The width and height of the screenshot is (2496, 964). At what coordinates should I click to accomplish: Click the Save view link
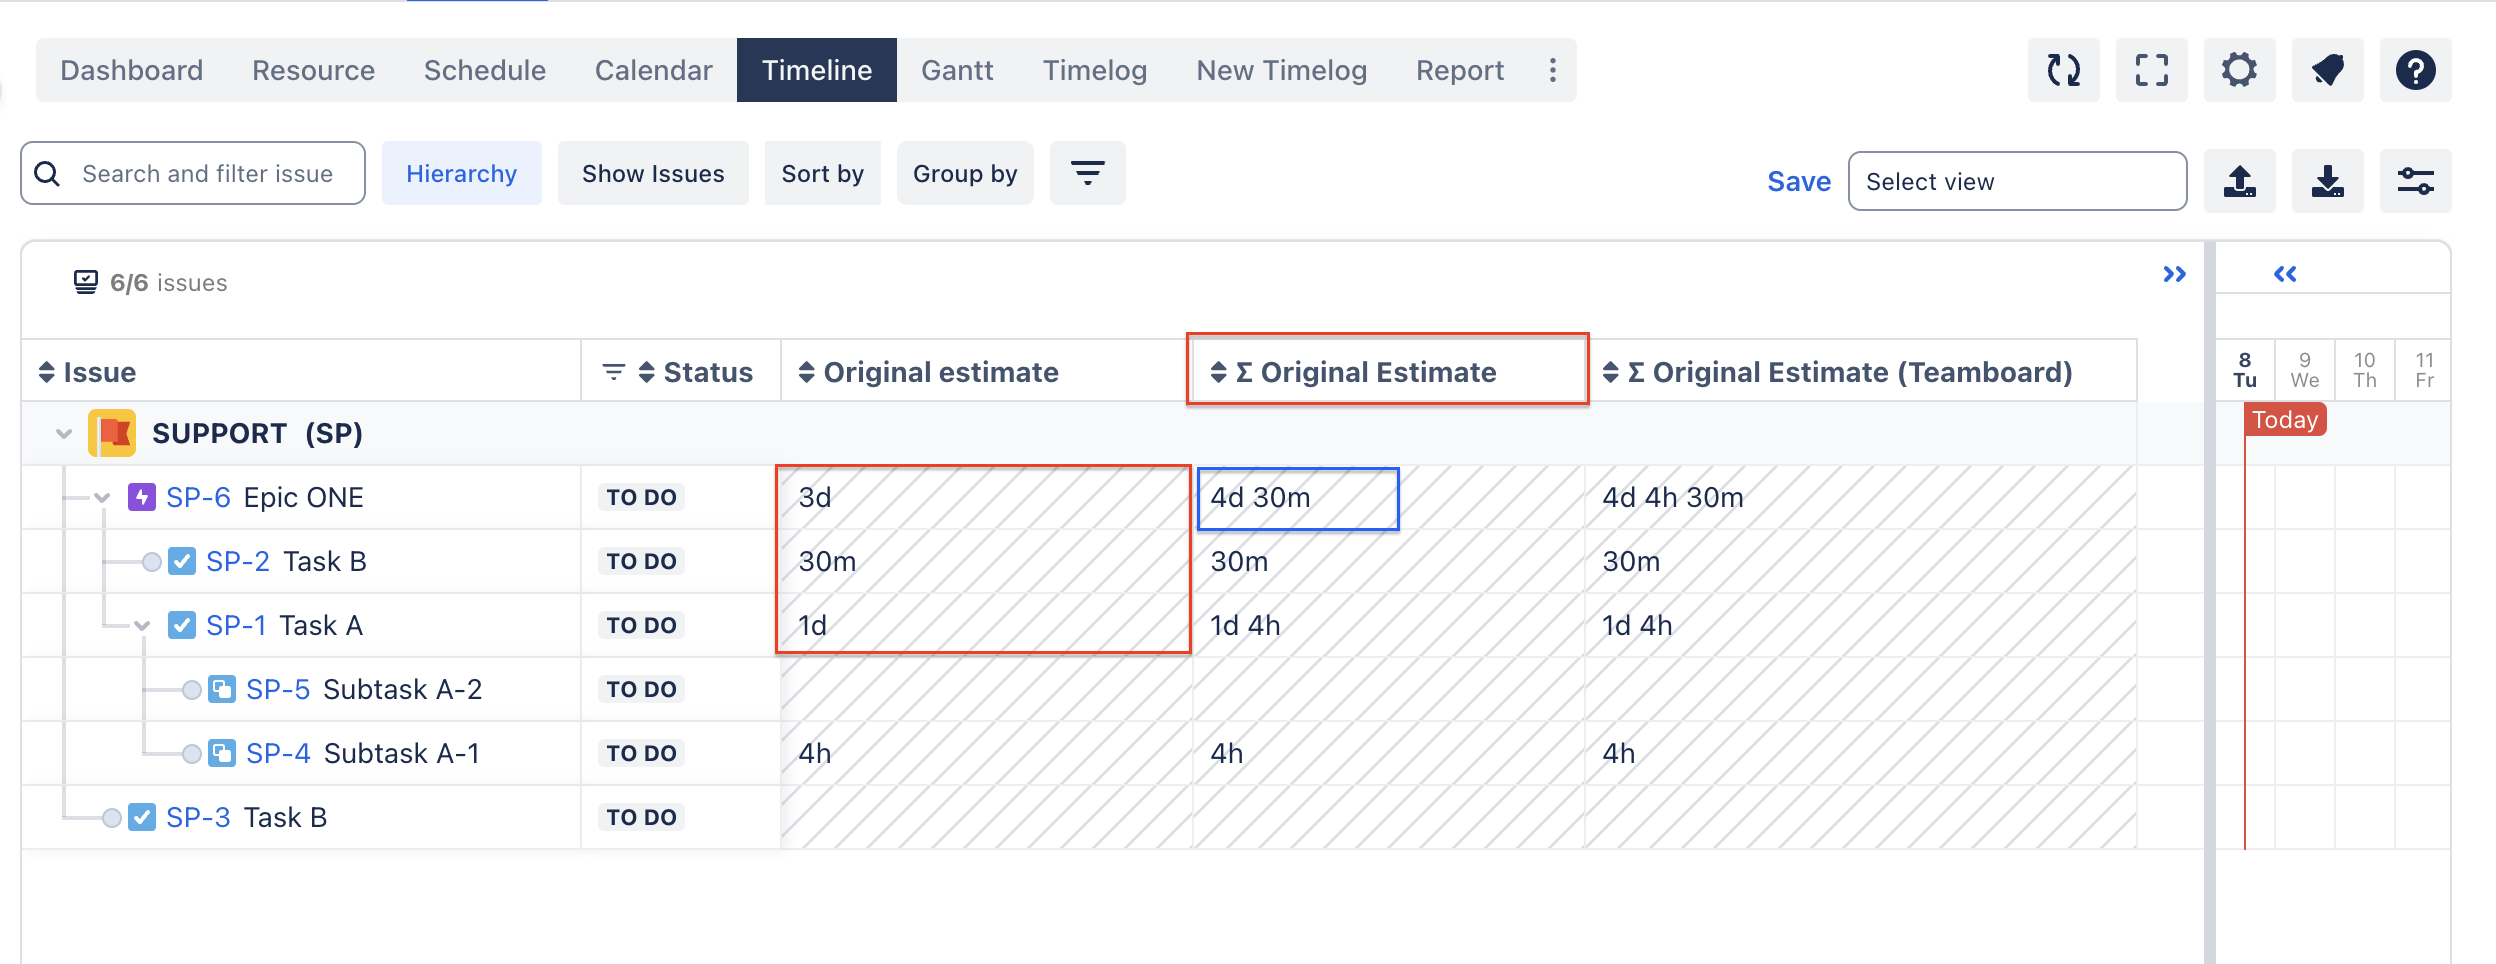(x=1798, y=181)
